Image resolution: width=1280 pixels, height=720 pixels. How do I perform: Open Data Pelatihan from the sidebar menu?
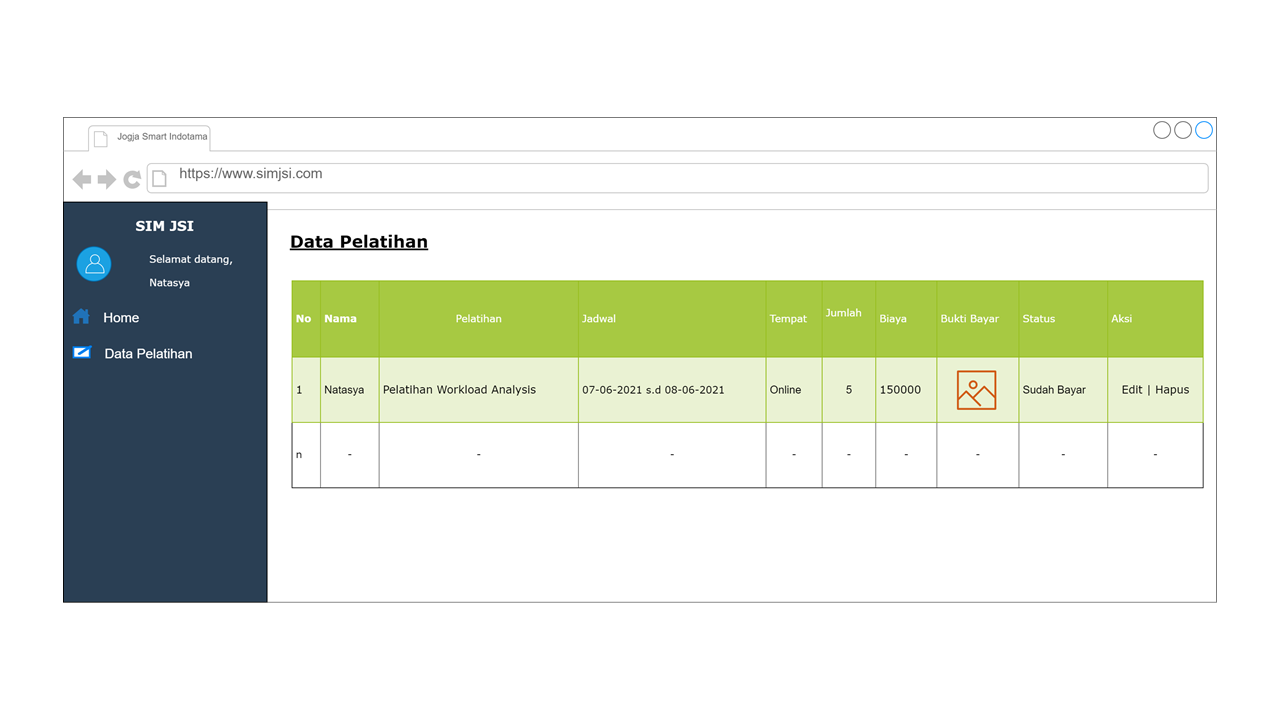click(148, 354)
